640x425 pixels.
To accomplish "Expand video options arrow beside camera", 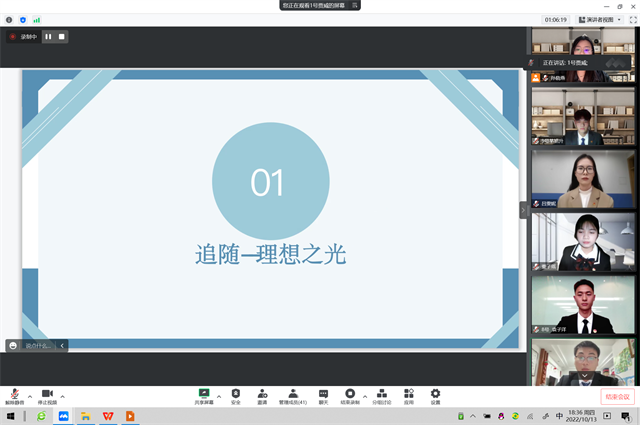I will pos(63,396).
